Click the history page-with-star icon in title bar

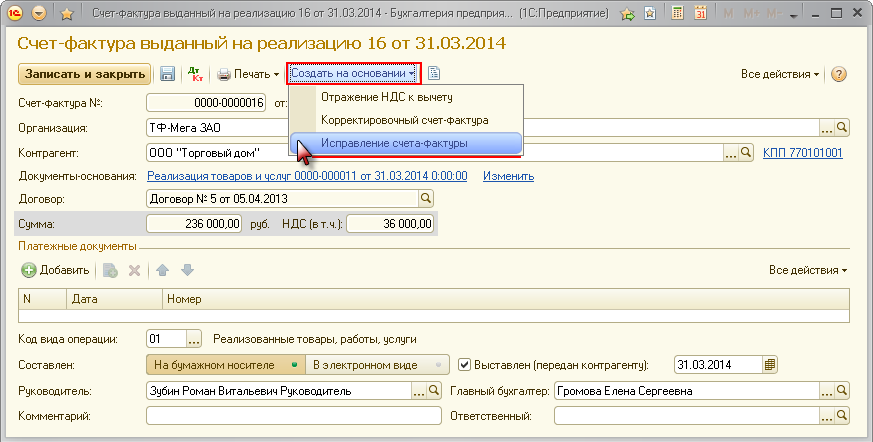tap(650, 14)
